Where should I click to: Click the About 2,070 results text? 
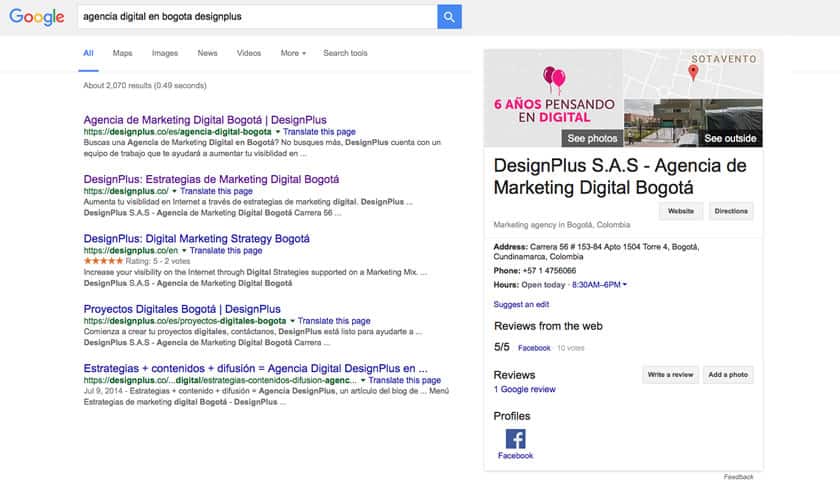point(145,85)
